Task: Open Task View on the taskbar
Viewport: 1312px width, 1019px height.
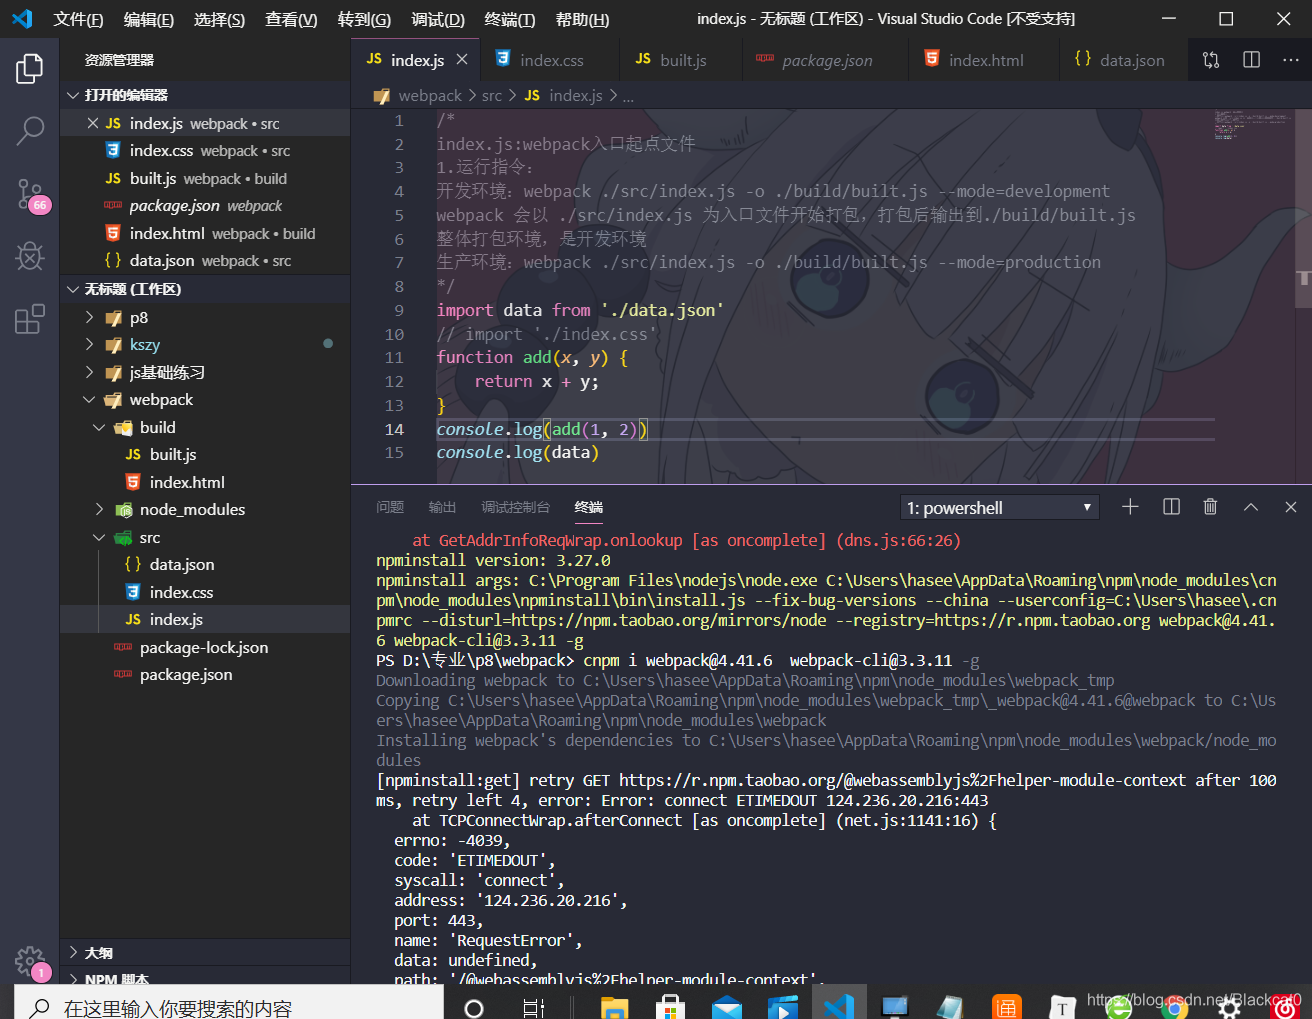Action: click(x=534, y=1007)
